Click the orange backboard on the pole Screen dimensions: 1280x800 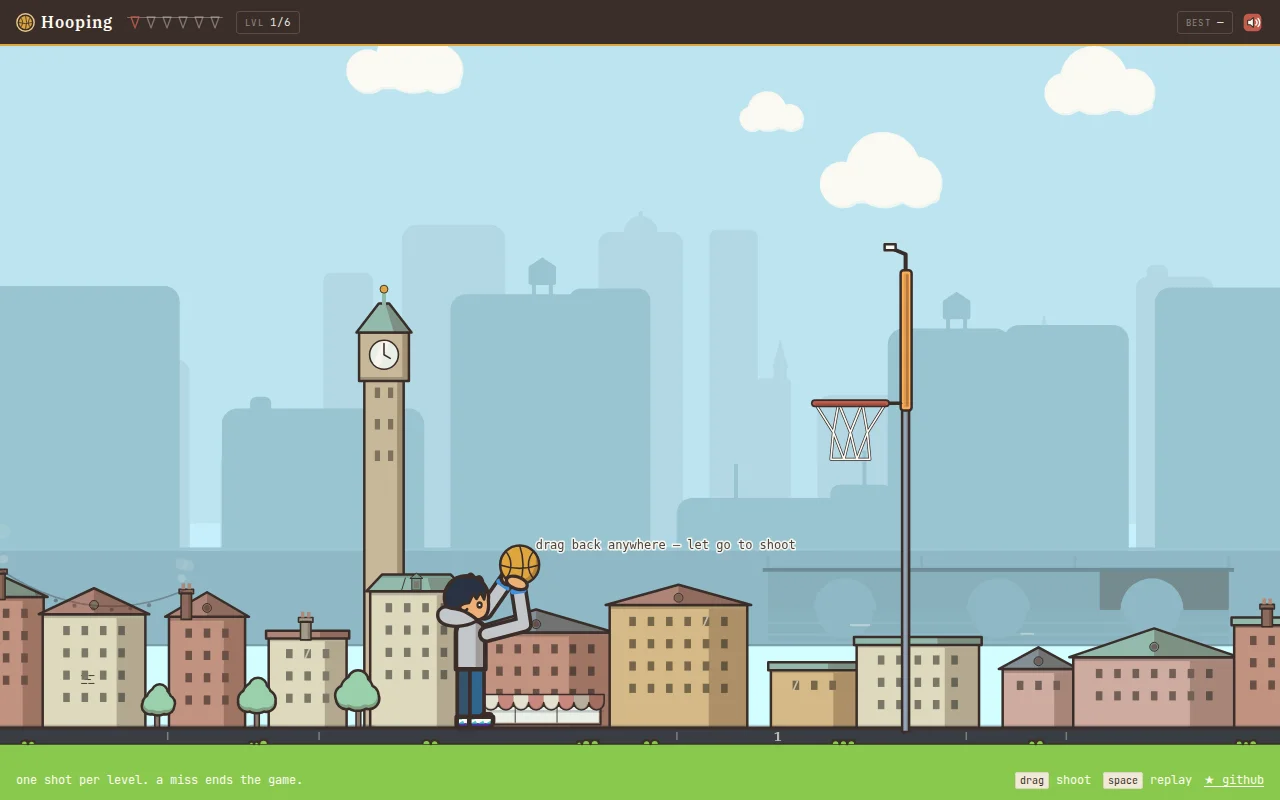pos(906,340)
